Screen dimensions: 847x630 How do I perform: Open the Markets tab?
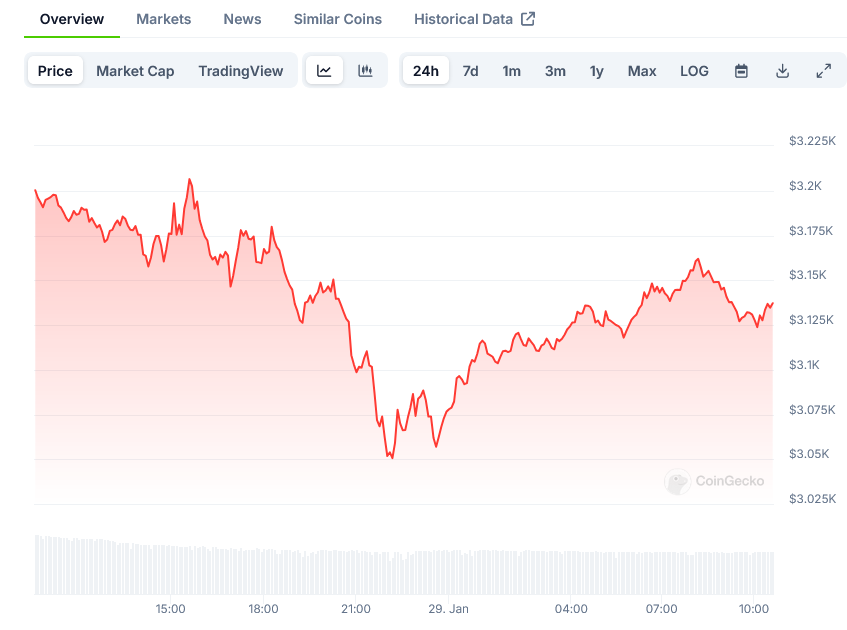click(163, 19)
